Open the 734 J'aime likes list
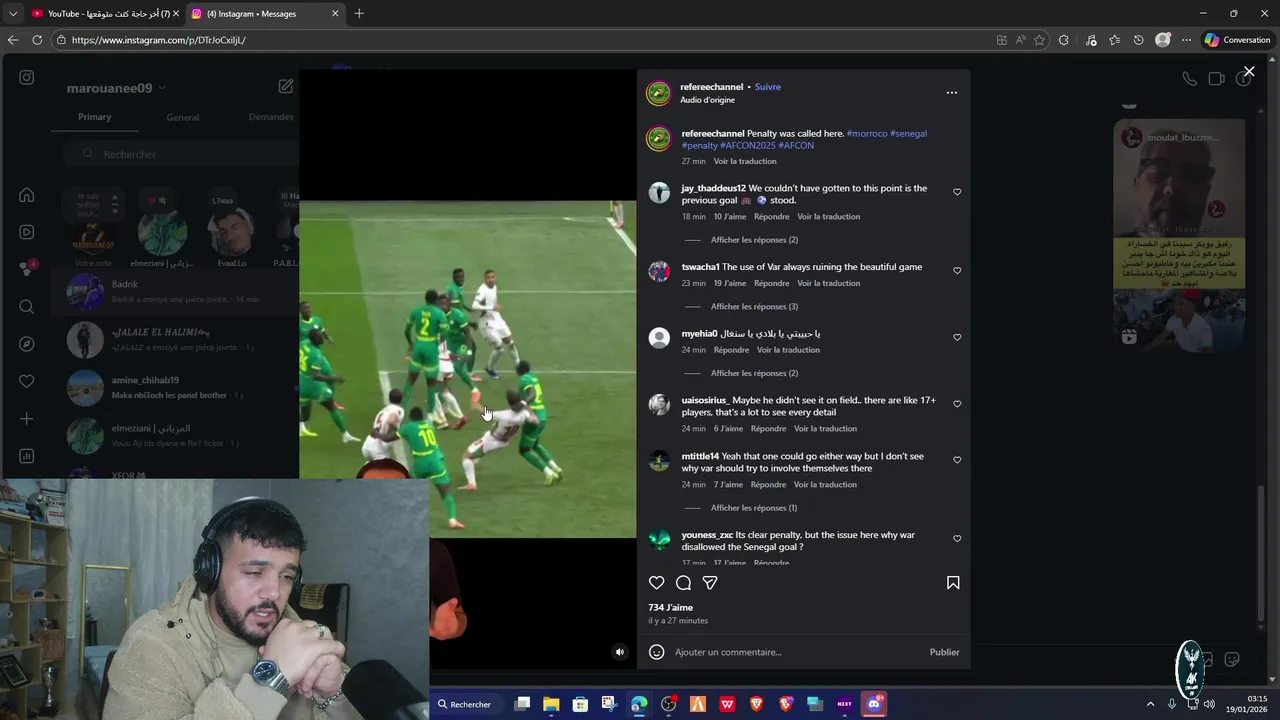 pyautogui.click(x=670, y=608)
